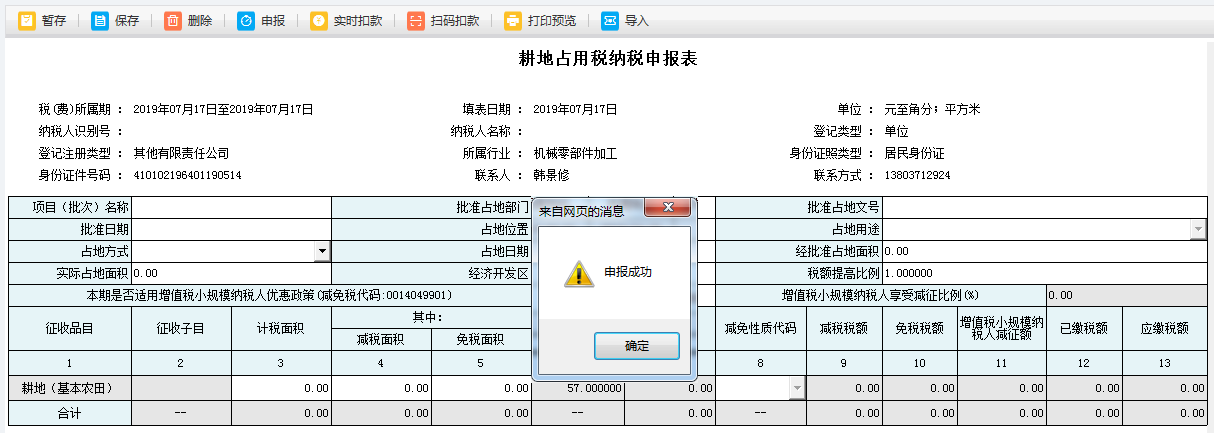Viewport: 1214px width, 433px height.
Task: Click the 应缴税额 cell in 耕地 row
Action: (x=1164, y=387)
